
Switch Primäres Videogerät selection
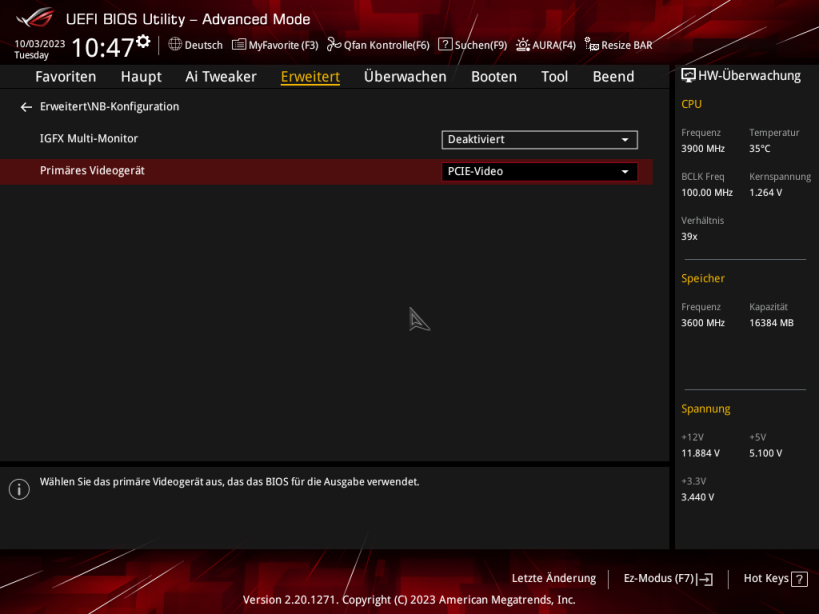coord(539,171)
